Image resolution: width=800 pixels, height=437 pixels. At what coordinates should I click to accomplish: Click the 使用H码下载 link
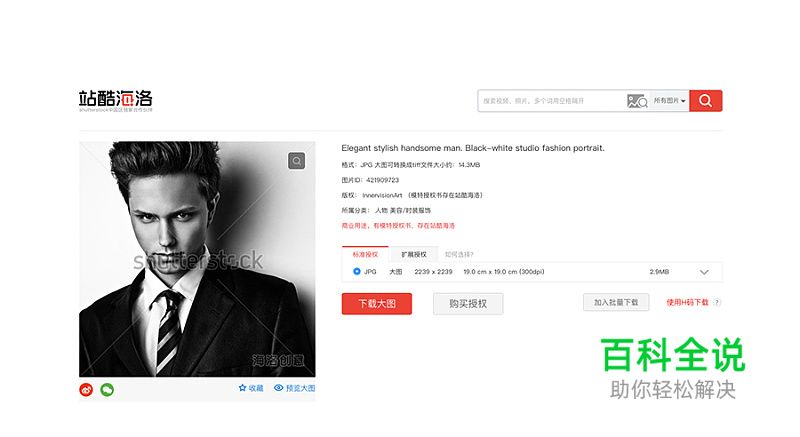[x=687, y=302]
